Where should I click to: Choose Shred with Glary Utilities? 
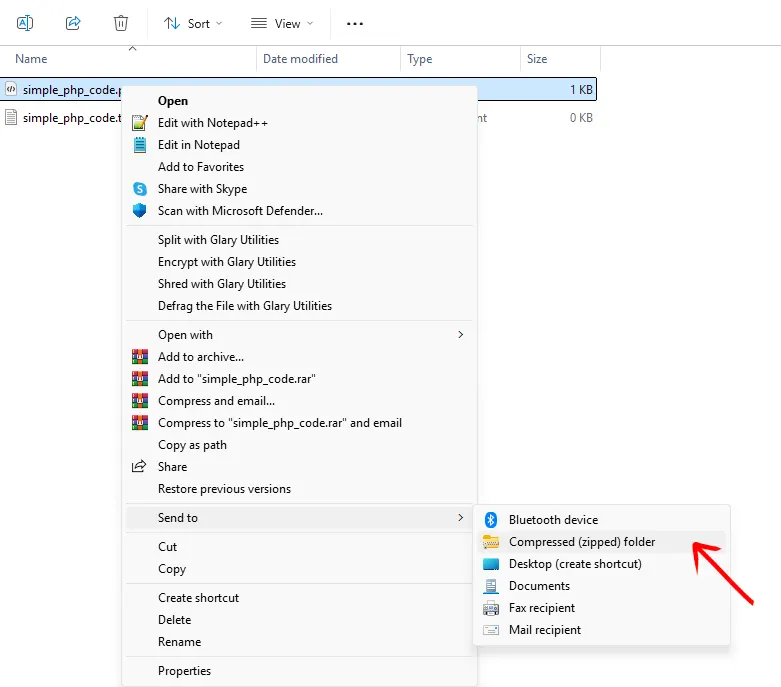pyautogui.click(x=221, y=284)
